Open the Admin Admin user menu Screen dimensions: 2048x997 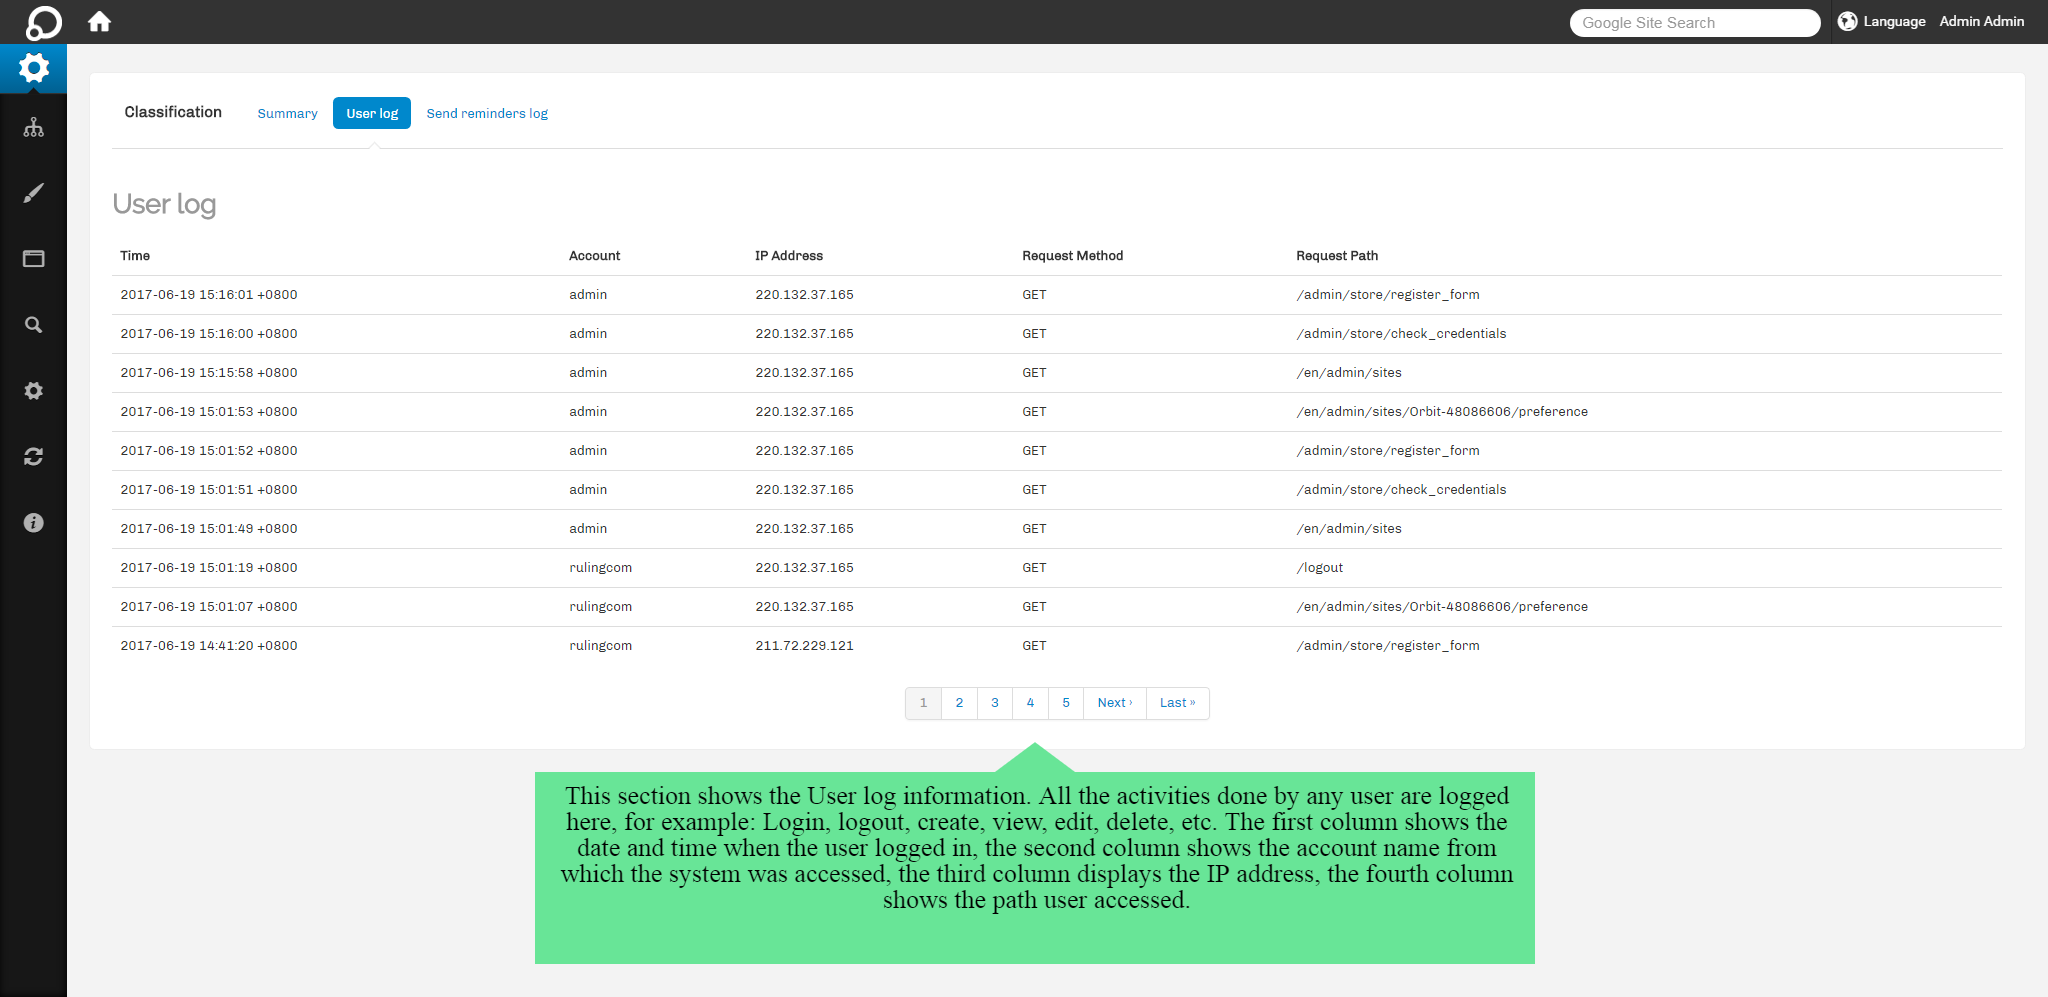pyautogui.click(x=1981, y=22)
